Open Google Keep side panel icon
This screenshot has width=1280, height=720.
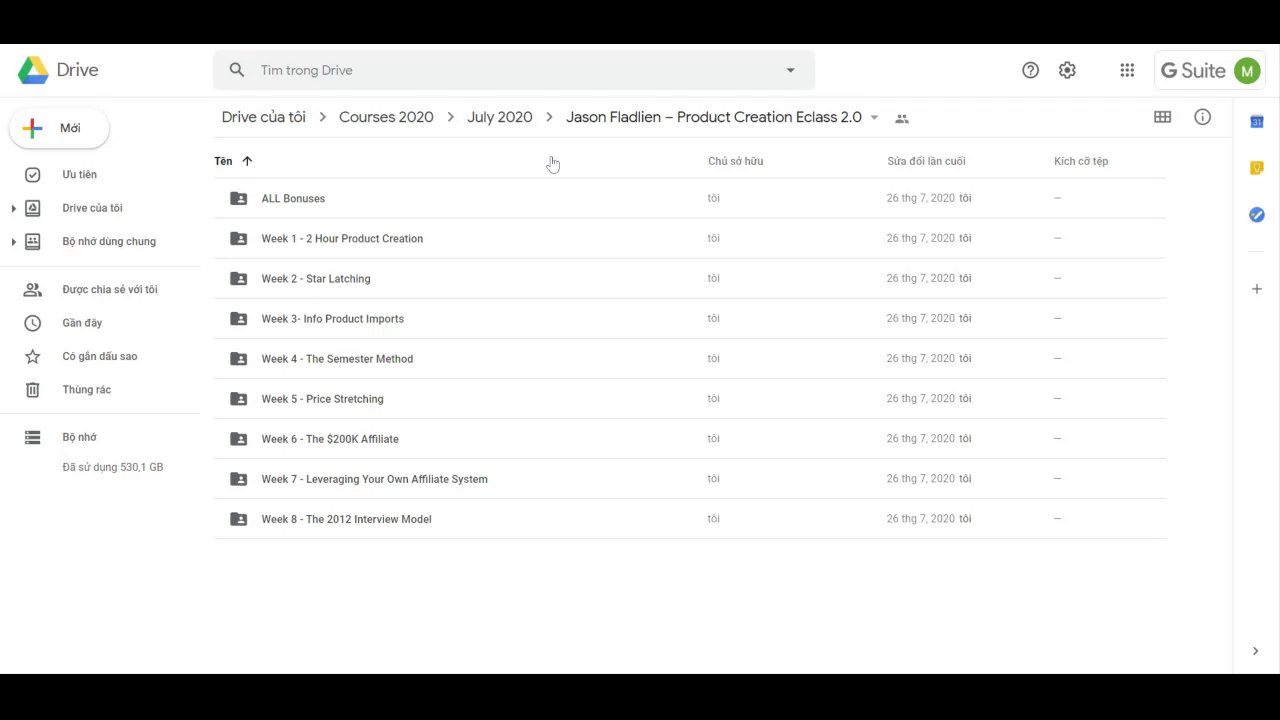(1257, 168)
